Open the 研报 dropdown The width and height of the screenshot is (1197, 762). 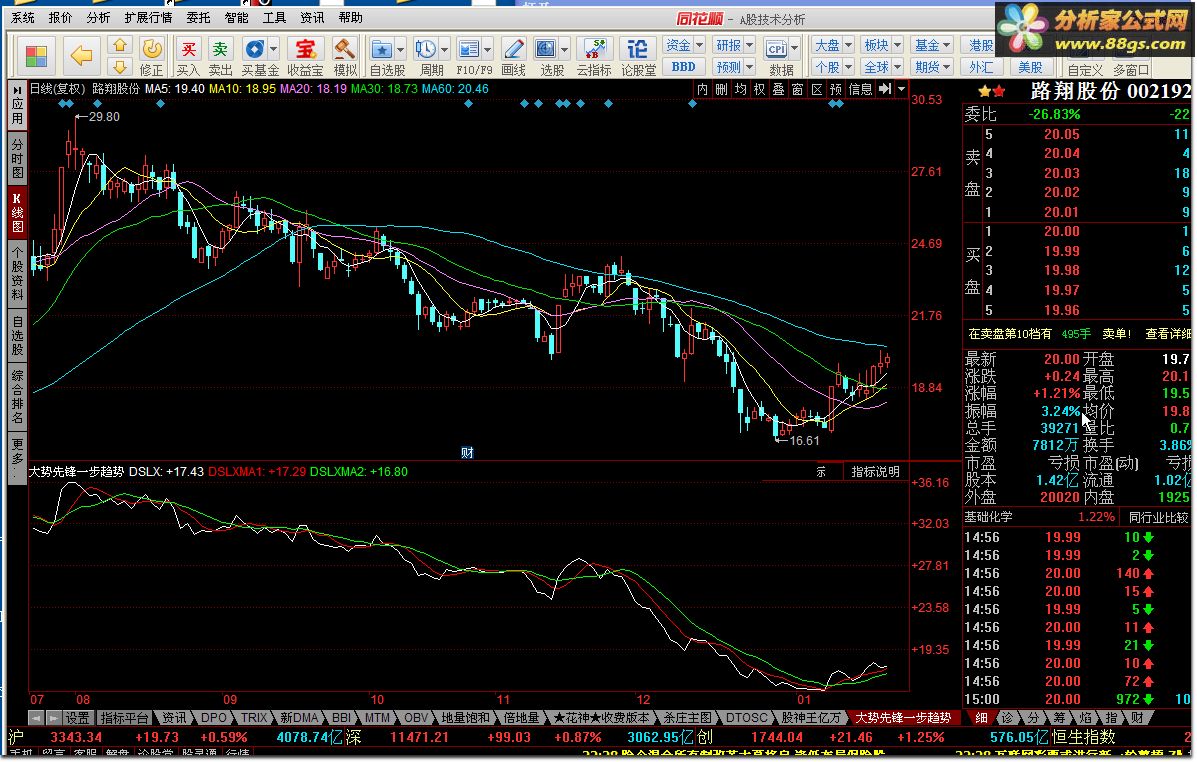pyautogui.click(x=734, y=46)
